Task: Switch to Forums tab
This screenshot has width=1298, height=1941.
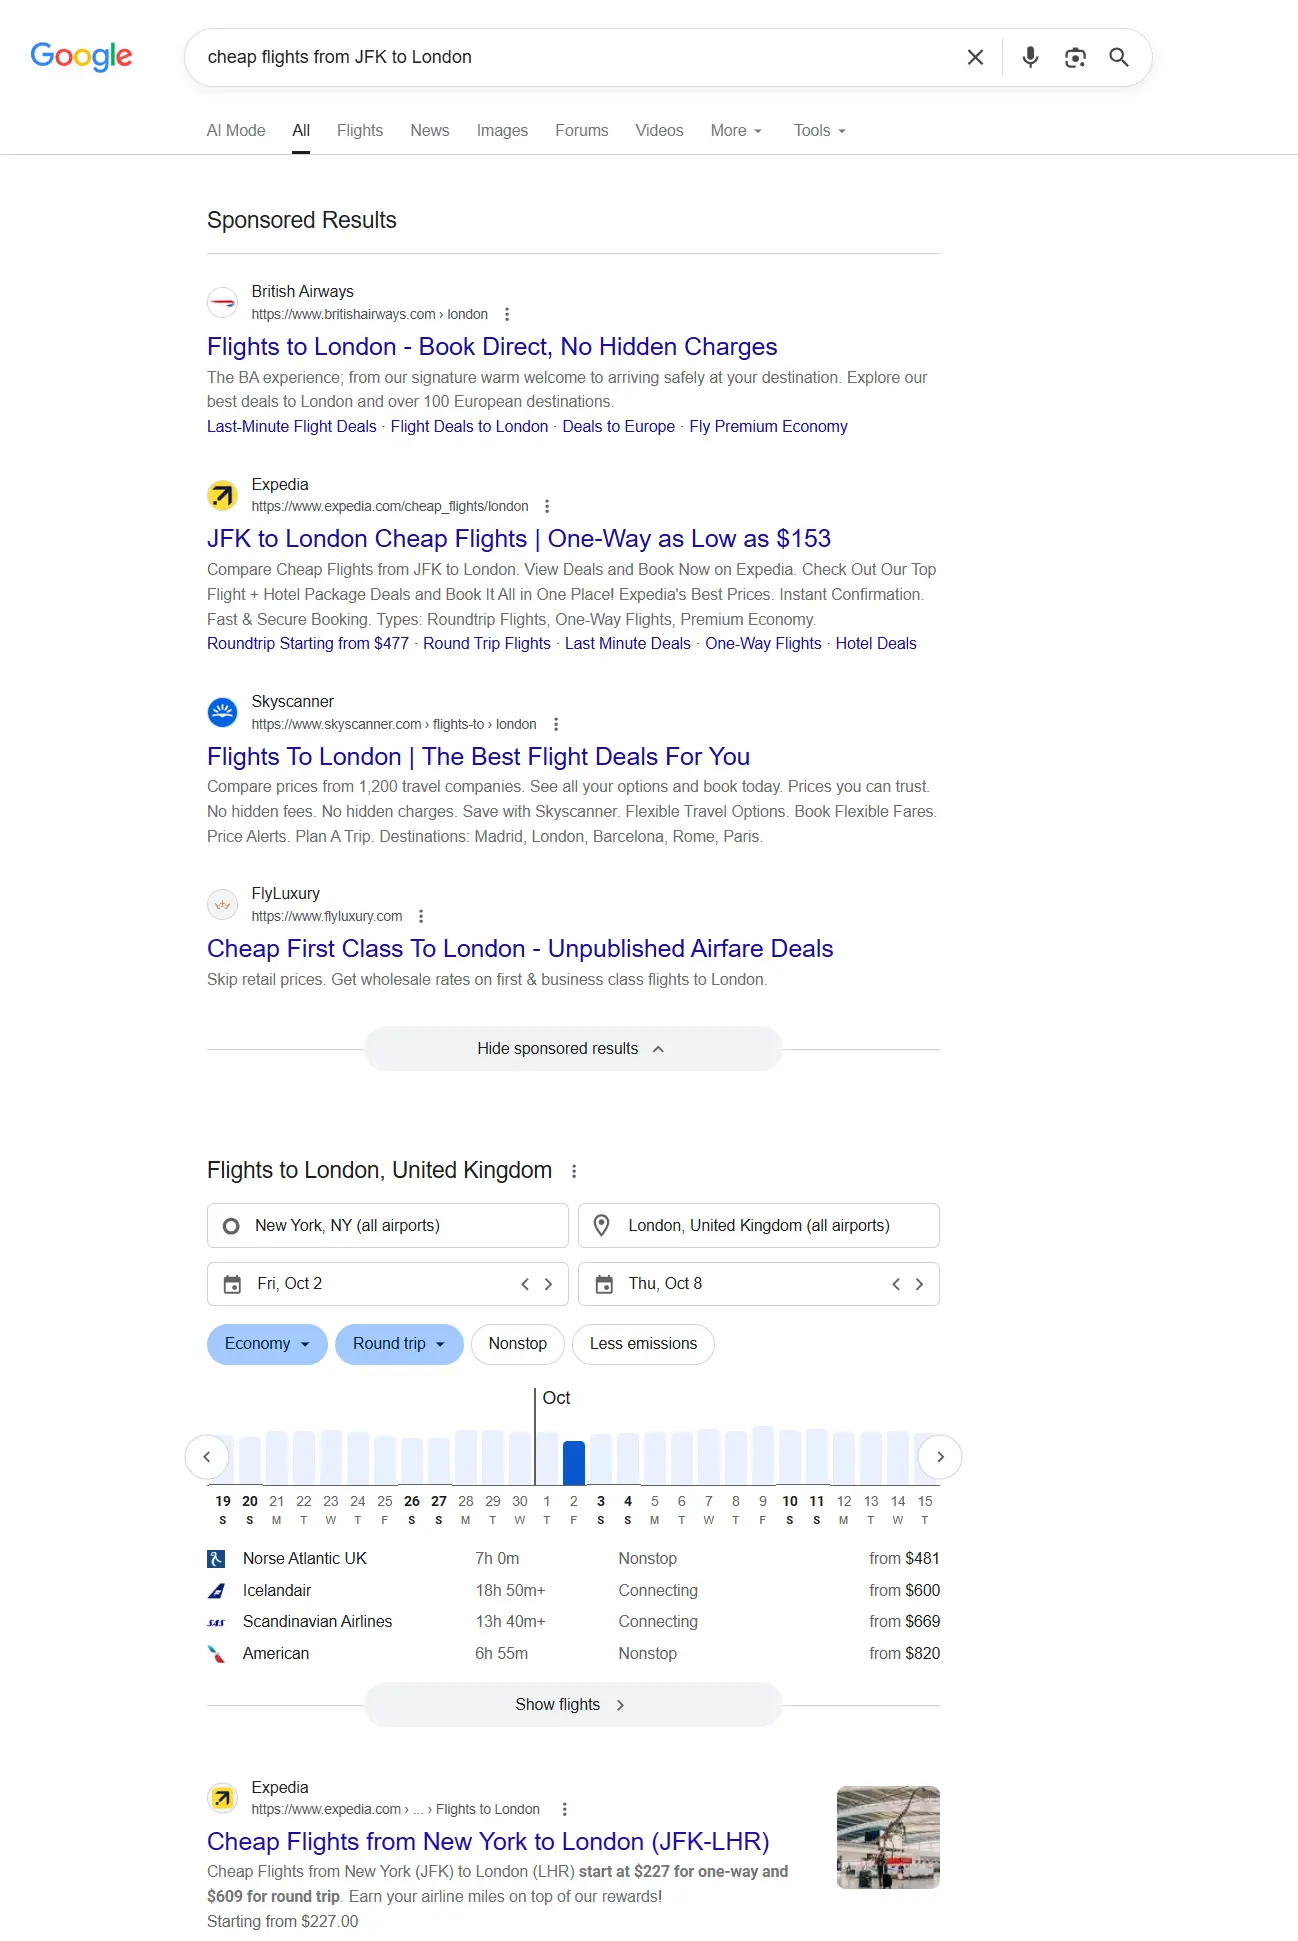Action: pos(582,131)
